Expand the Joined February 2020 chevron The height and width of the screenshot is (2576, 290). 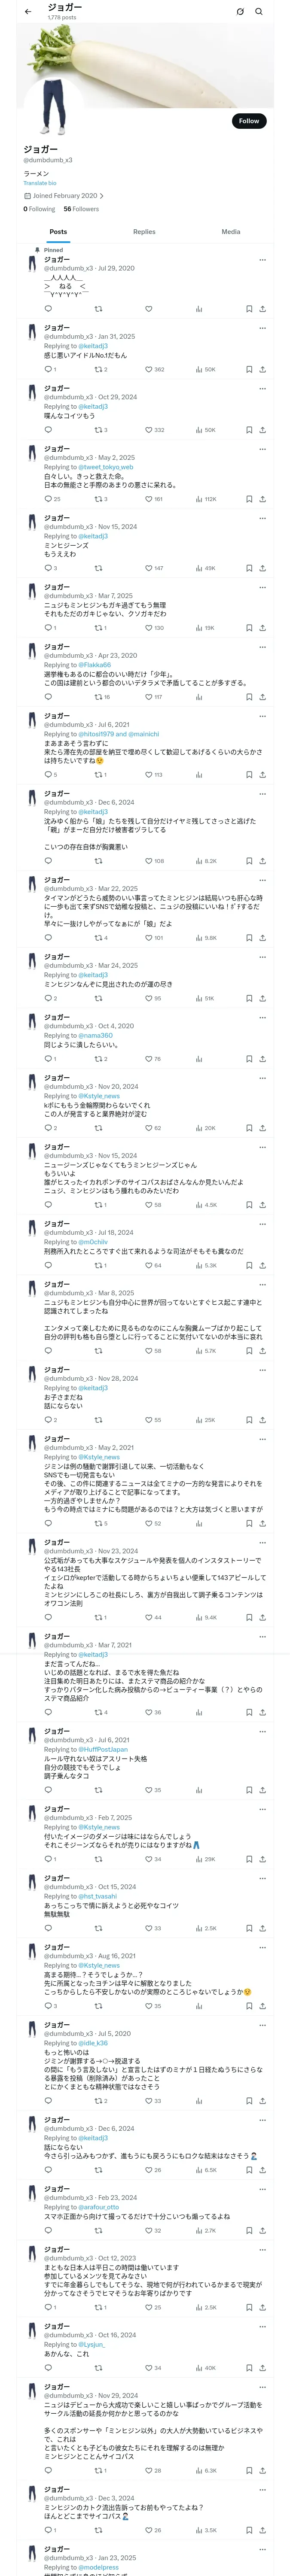pyautogui.click(x=102, y=196)
